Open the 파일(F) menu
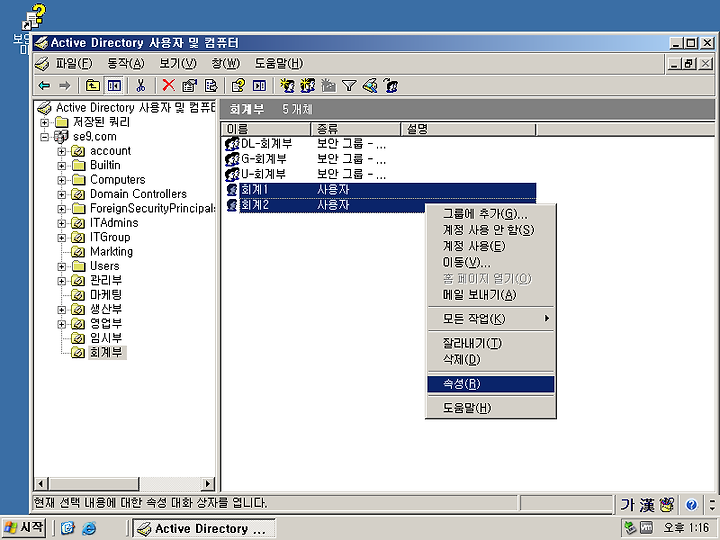720x540 pixels. (74, 64)
